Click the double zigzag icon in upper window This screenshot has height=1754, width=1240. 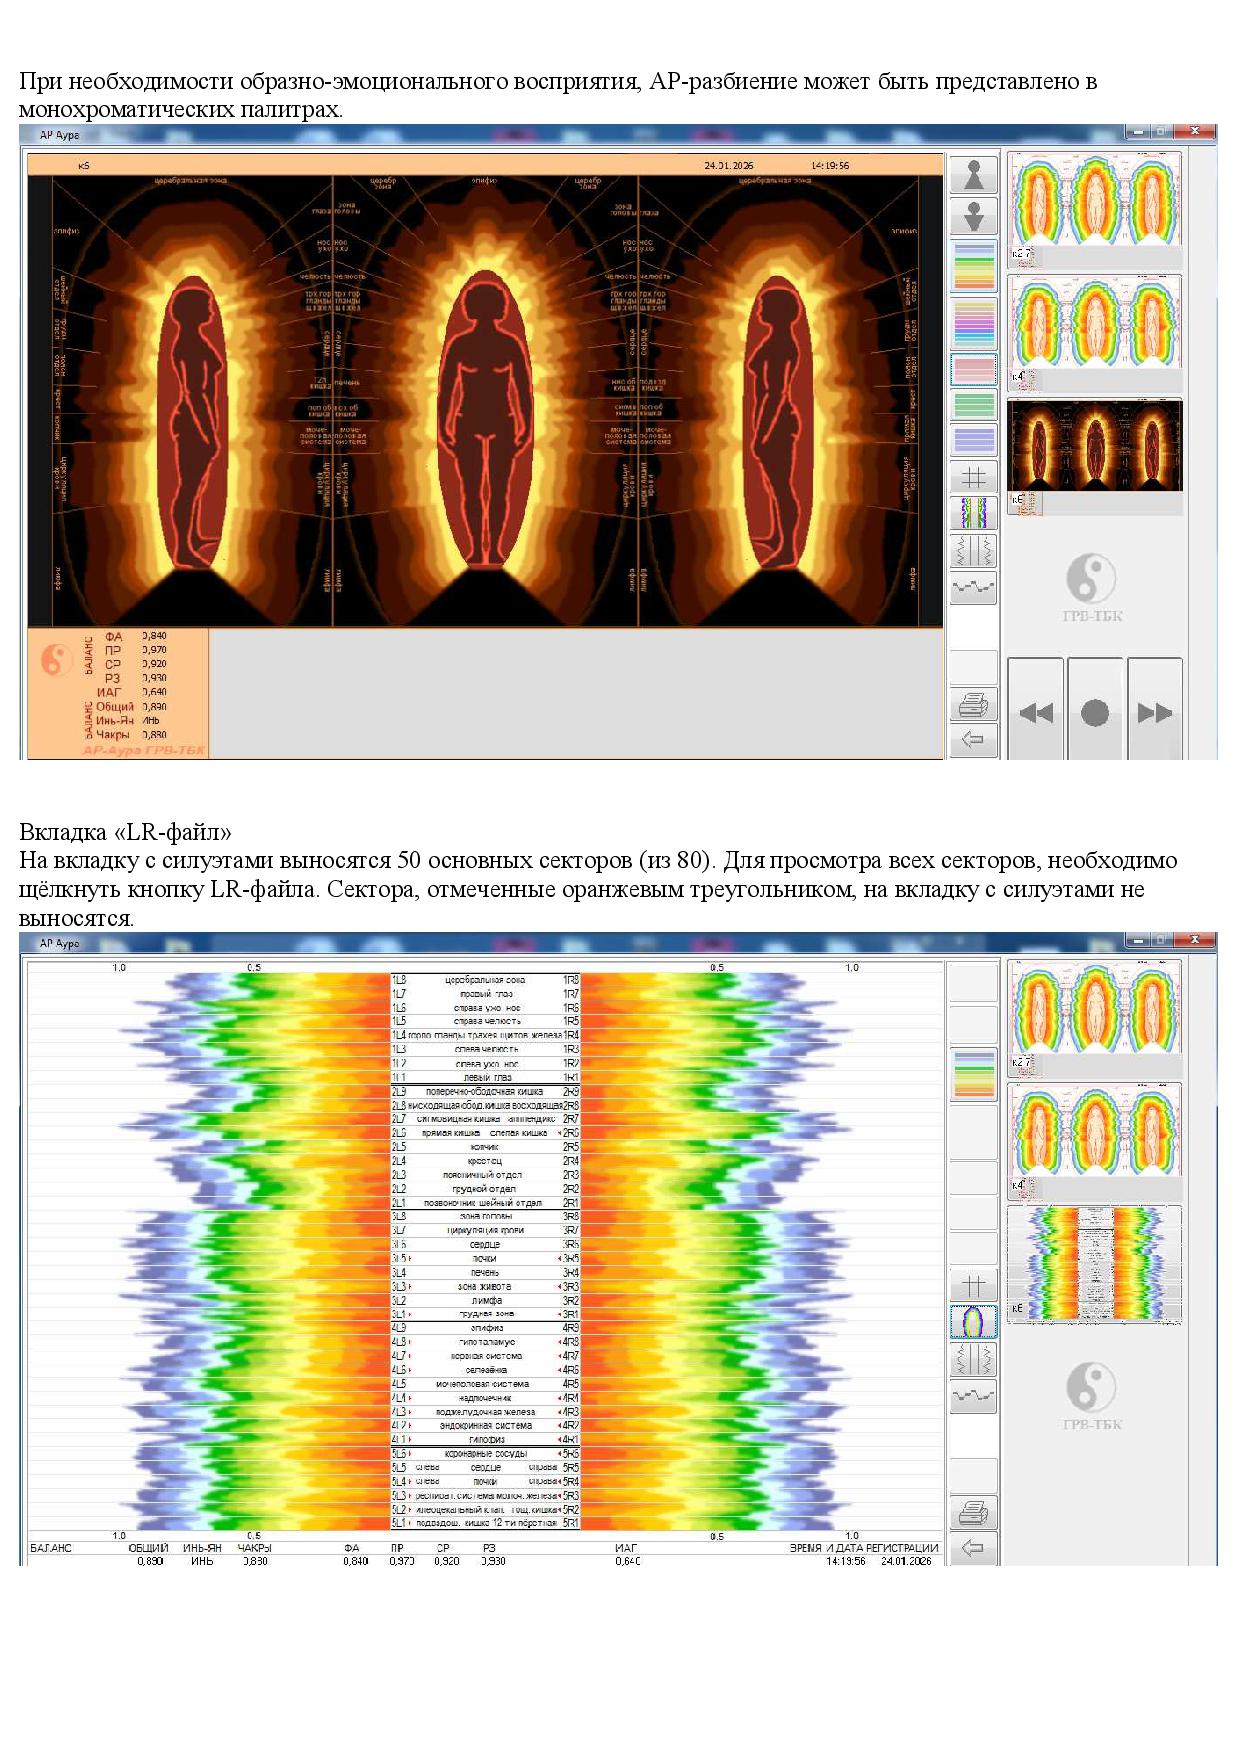(973, 550)
